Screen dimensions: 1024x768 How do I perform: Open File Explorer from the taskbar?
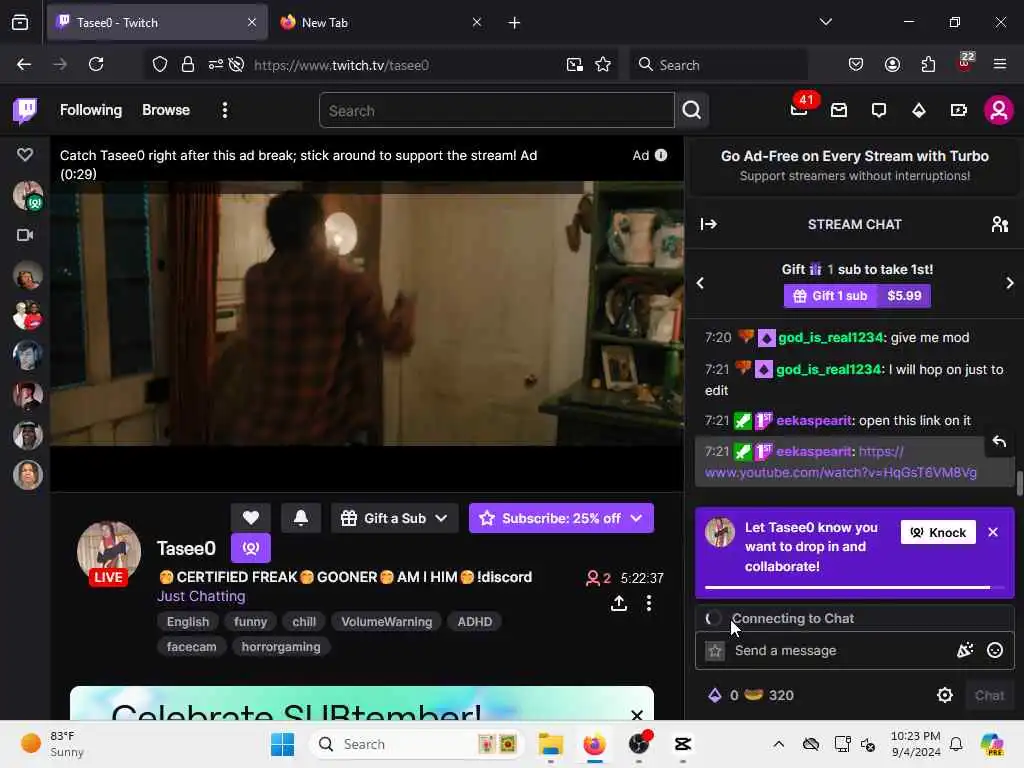coord(551,744)
